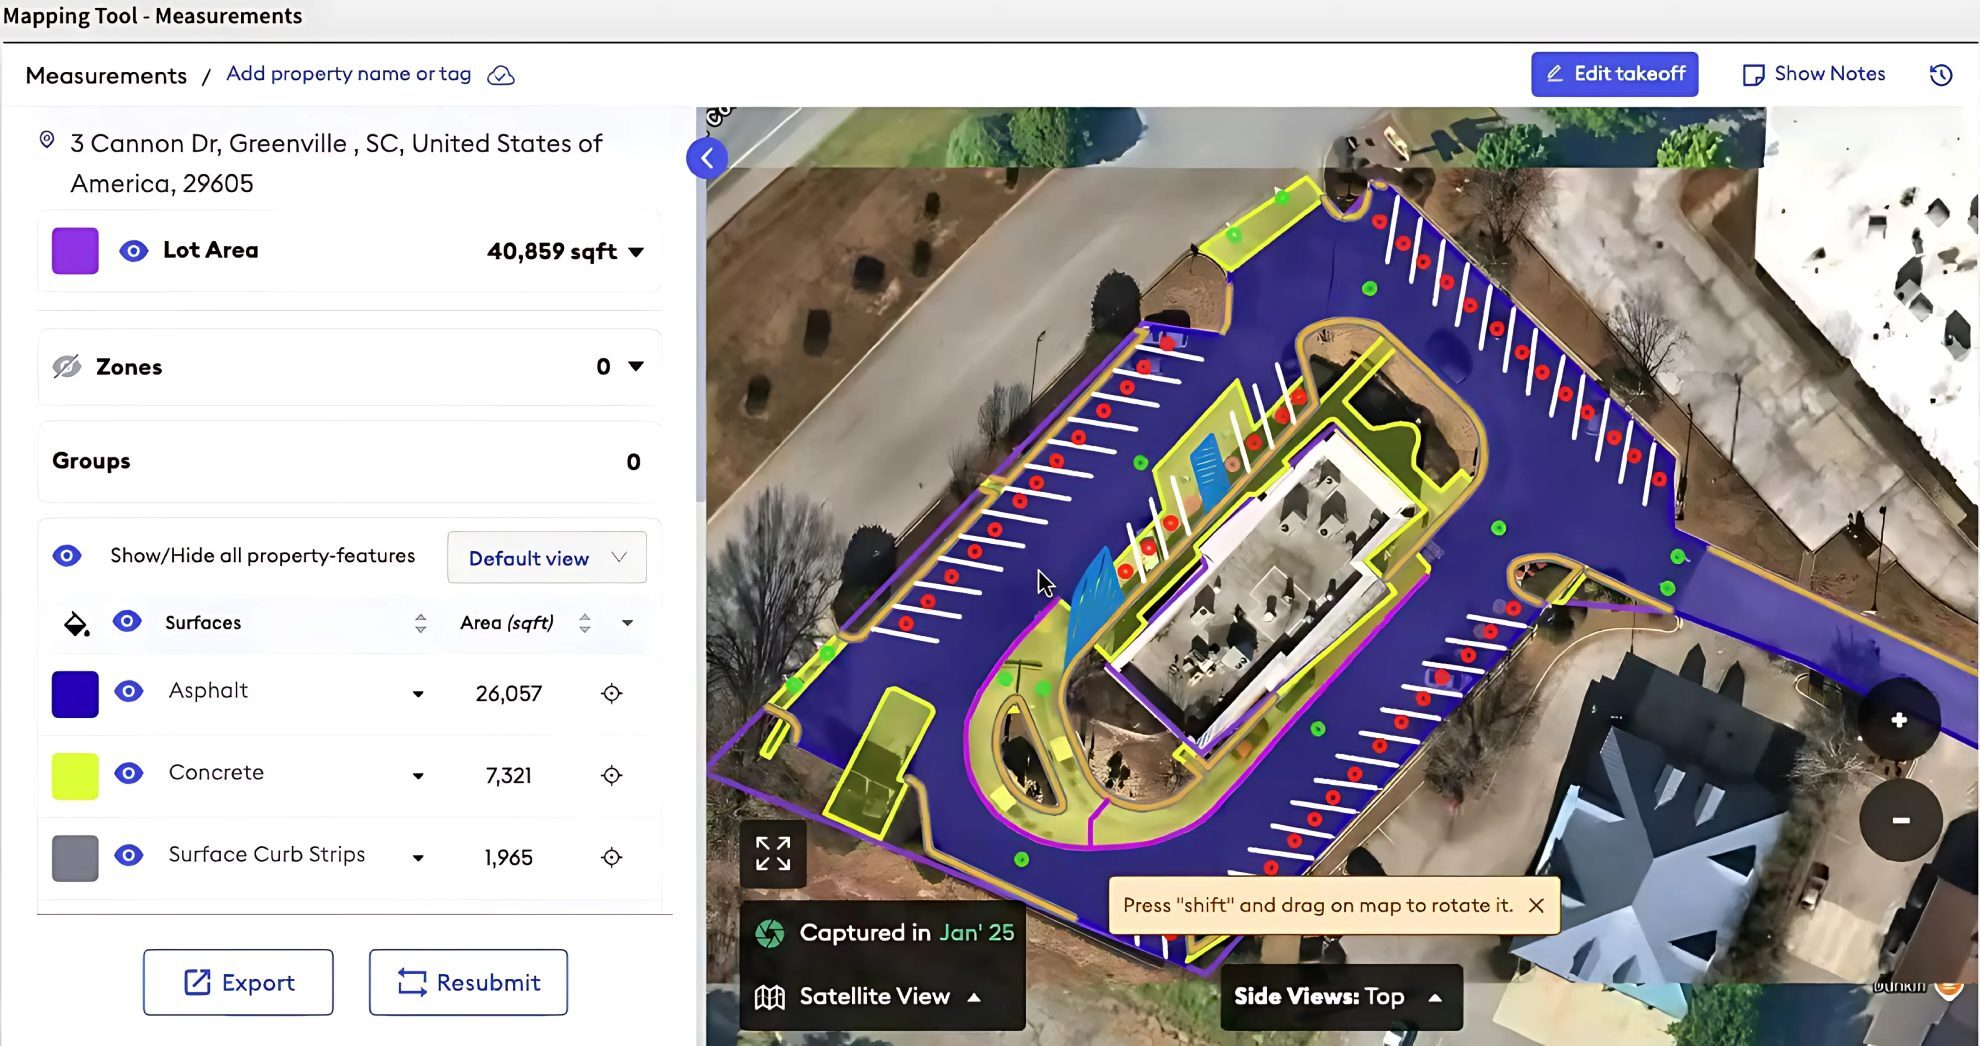The height and width of the screenshot is (1046, 1980).
Task: Click the fullscreen expand map icon
Action: click(772, 854)
